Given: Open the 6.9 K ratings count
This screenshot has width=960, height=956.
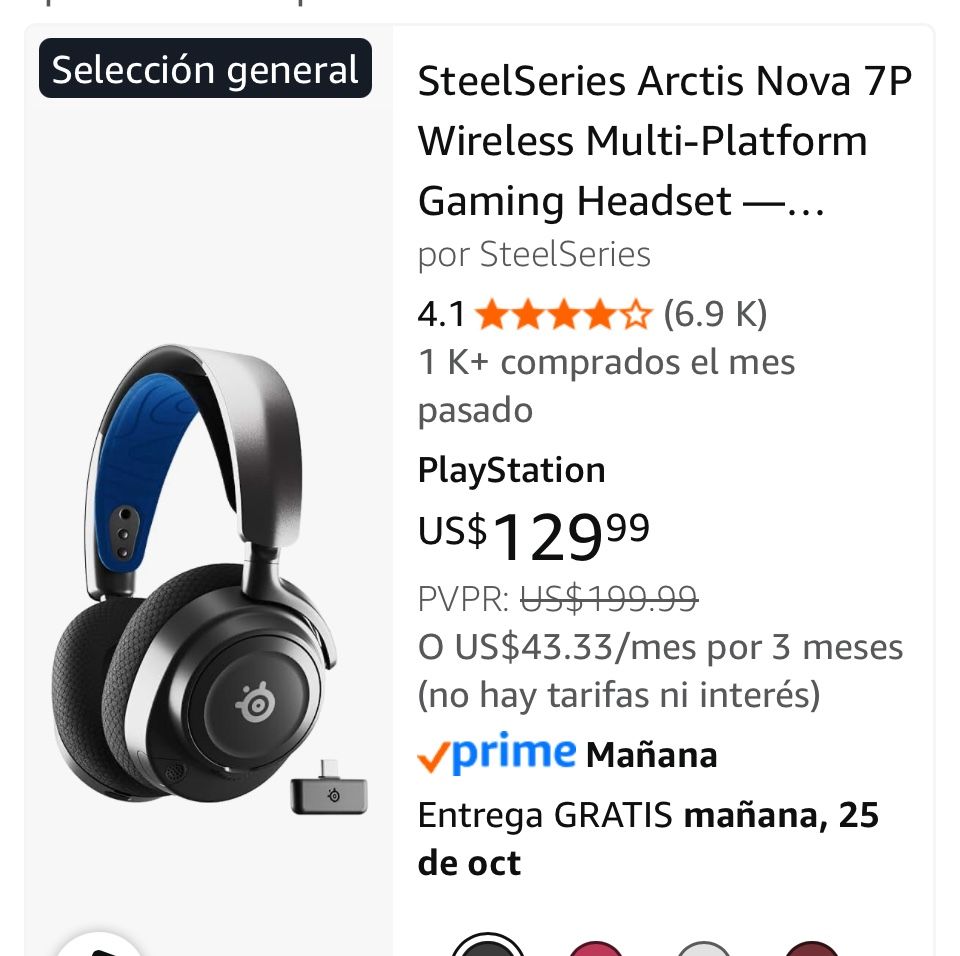Looking at the screenshot, I should (714, 314).
